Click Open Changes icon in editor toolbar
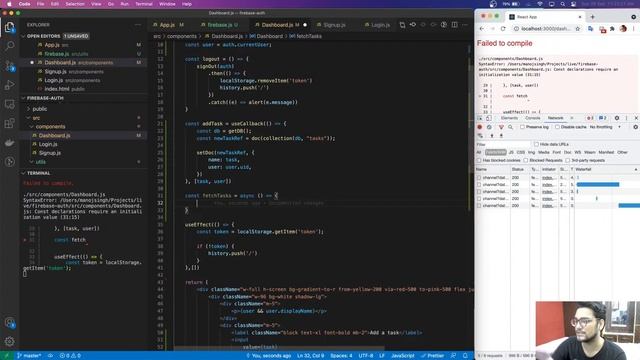 click(402, 25)
